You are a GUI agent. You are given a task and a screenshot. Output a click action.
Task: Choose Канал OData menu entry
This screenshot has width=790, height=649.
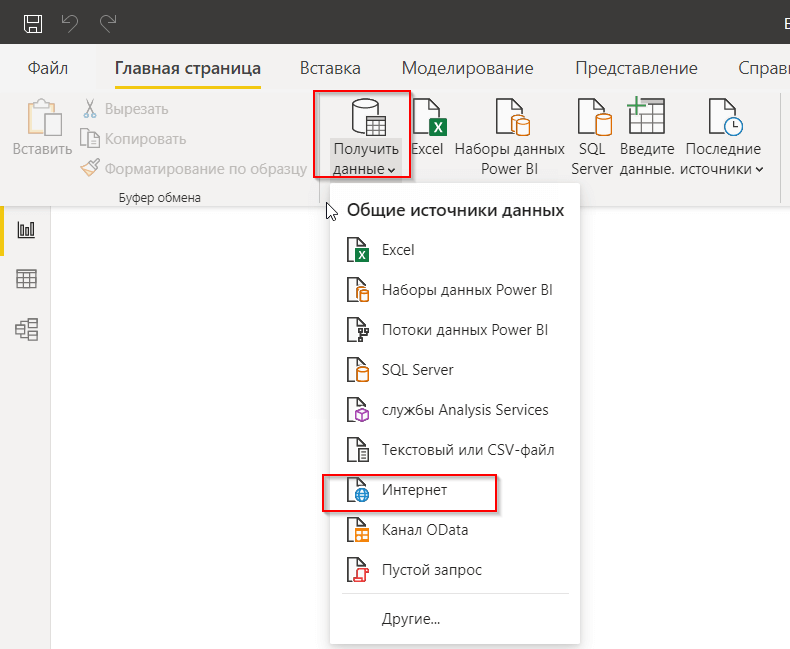[x=455, y=530]
